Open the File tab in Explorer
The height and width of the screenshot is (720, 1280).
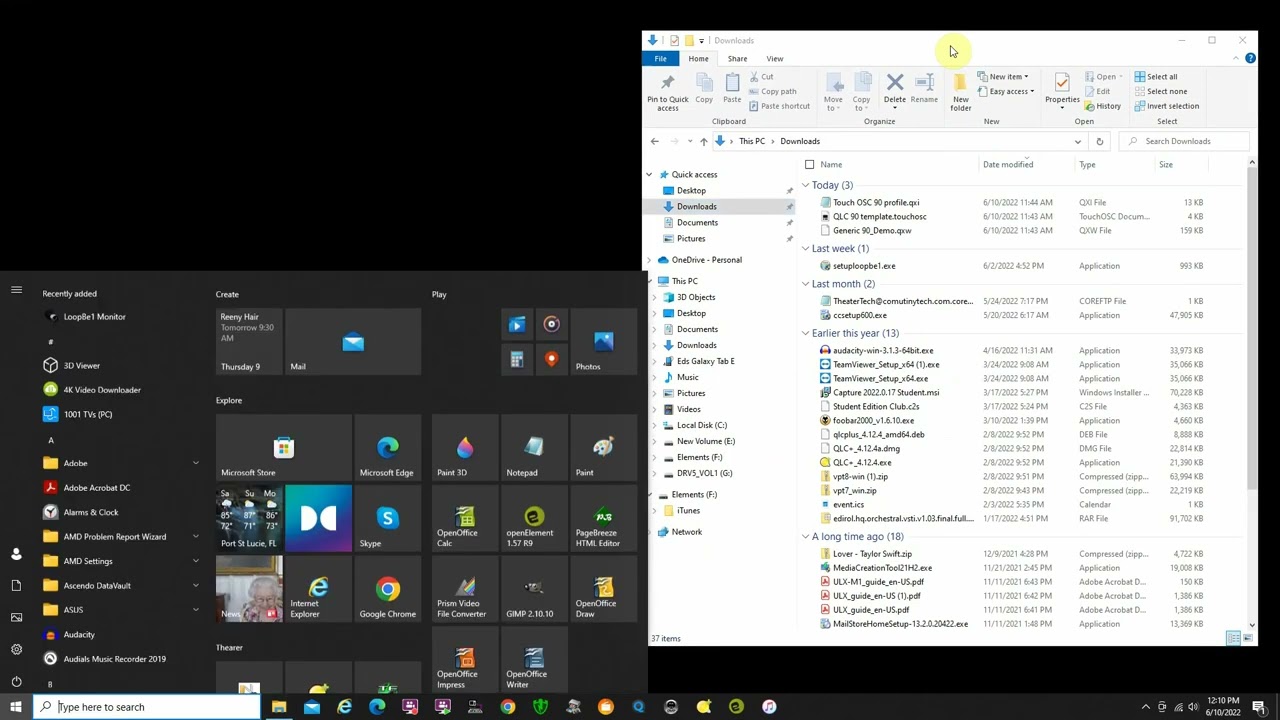(x=661, y=58)
